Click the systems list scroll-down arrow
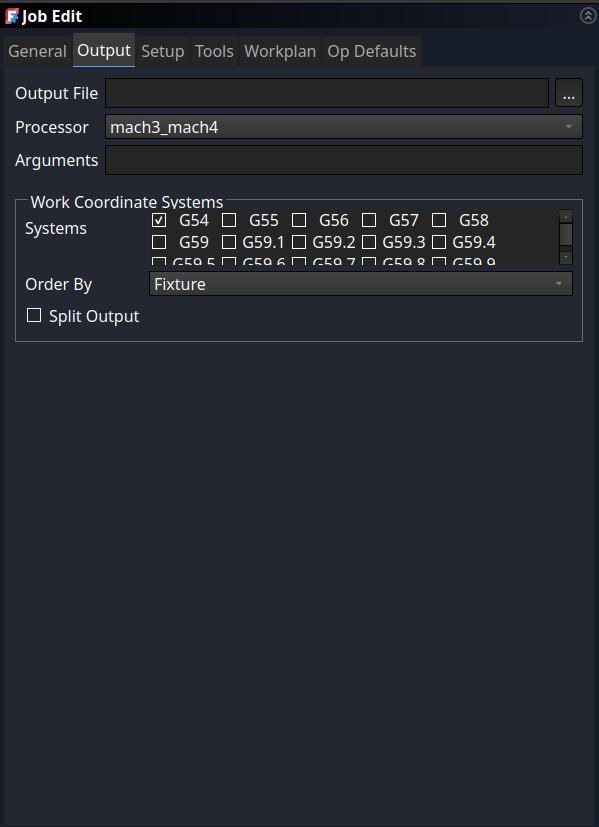Image resolution: width=599 pixels, height=827 pixels. 566,257
